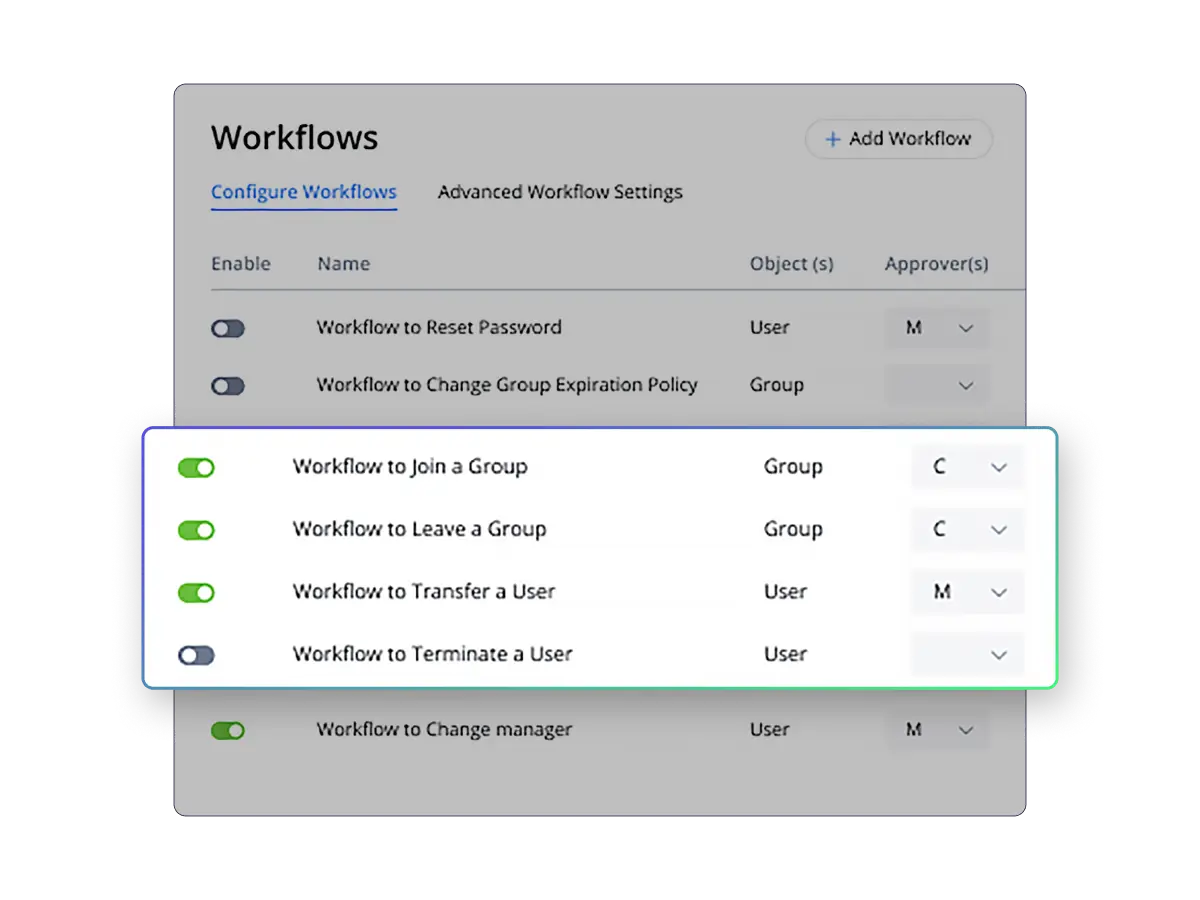Screen dimensions: 1200x900
Task: Enable Workflow to Change Group Expiration Policy
Action: pos(228,385)
